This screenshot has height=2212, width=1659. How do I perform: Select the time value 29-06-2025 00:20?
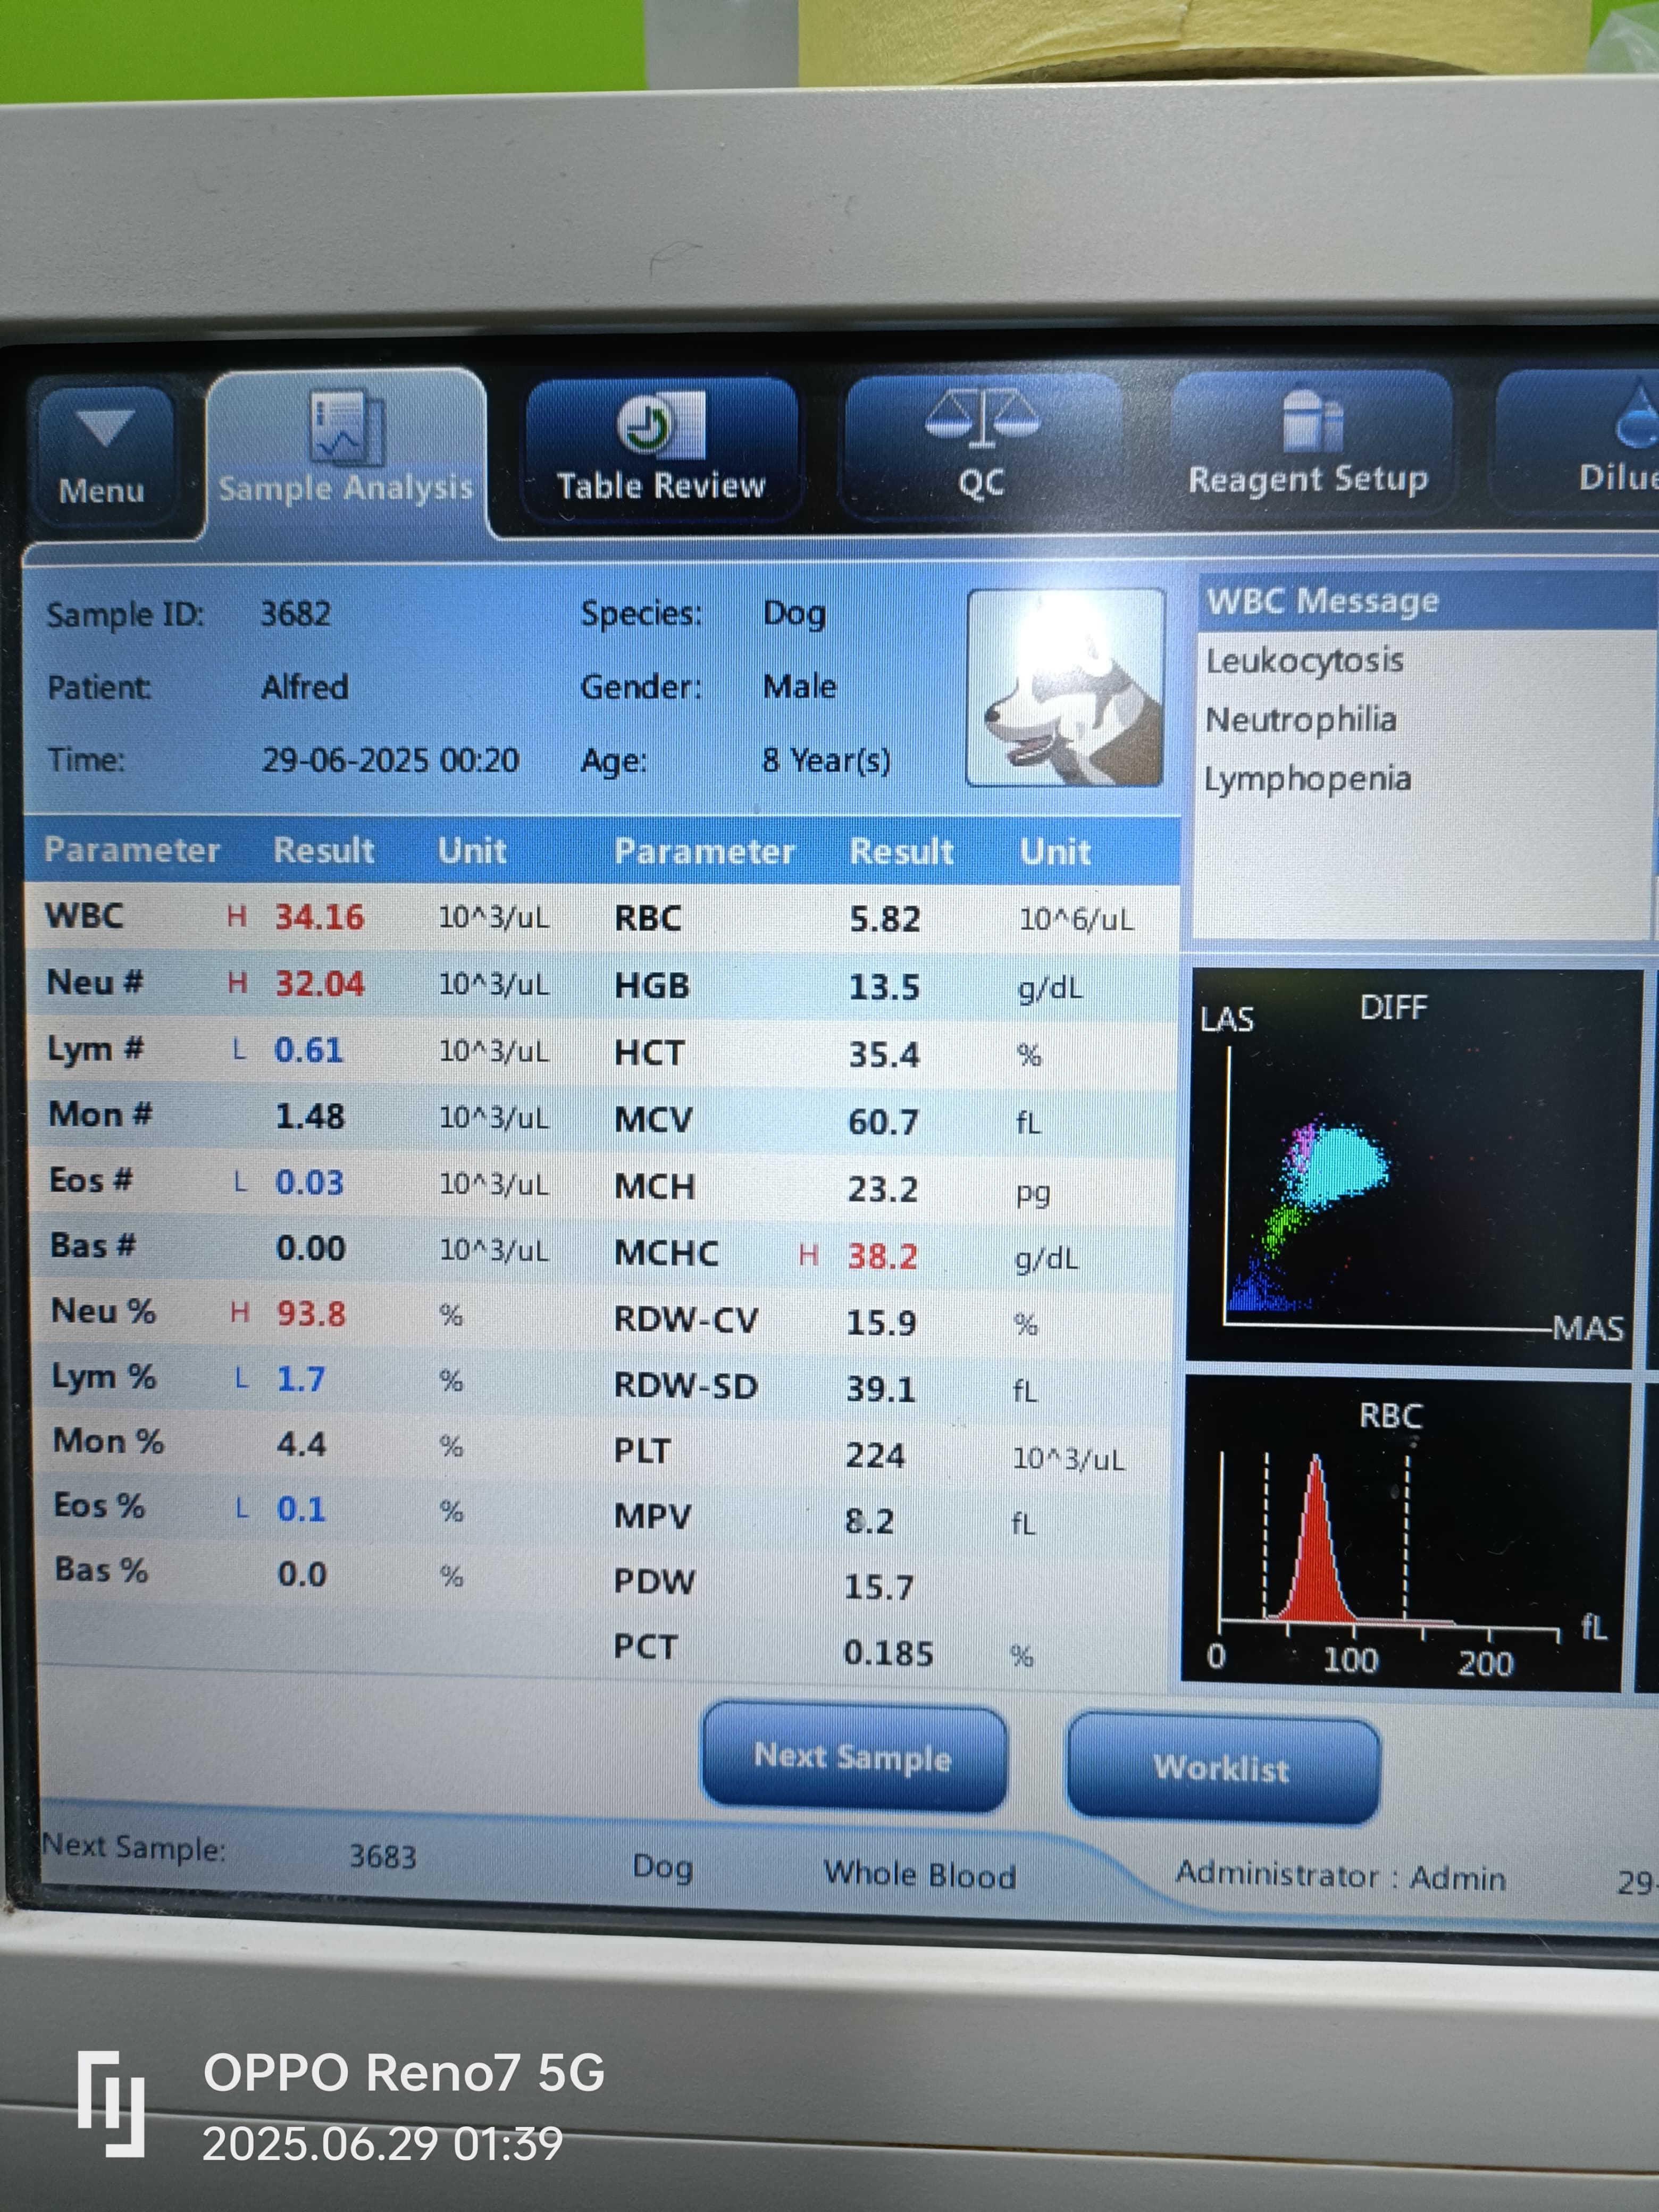[x=390, y=760]
